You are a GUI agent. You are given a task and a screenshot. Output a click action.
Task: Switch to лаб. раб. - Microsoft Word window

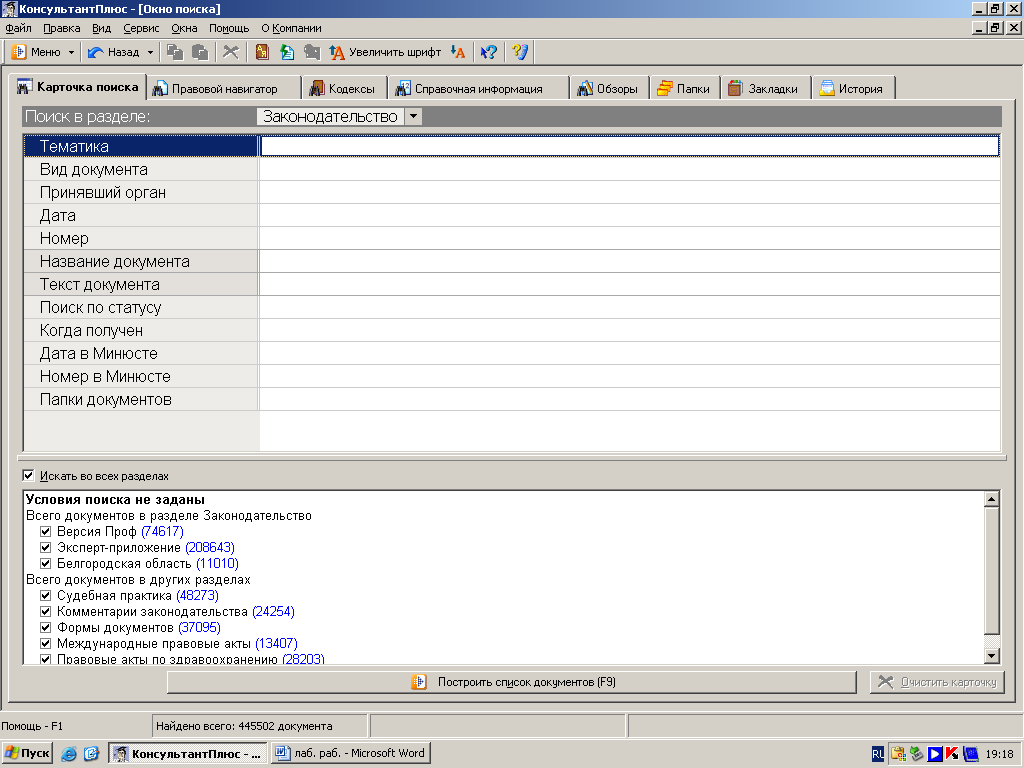click(x=351, y=754)
